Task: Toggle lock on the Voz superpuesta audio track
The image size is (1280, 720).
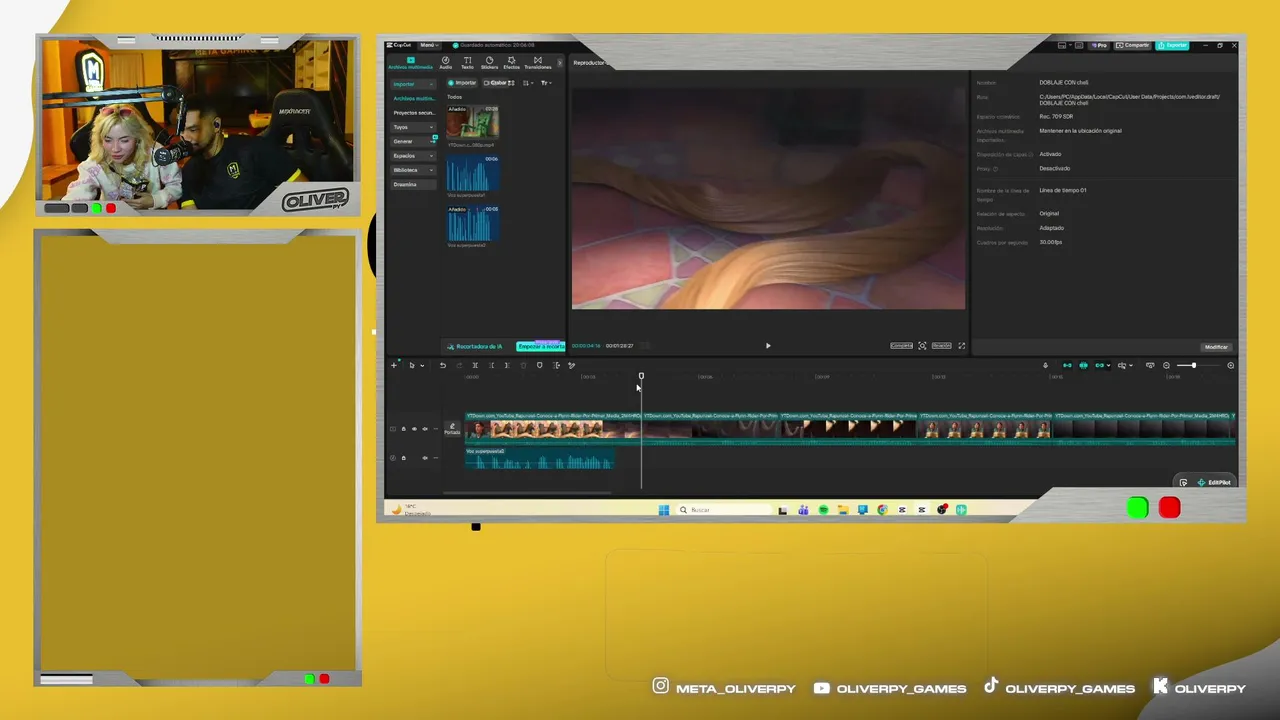Action: click(404, 458)
